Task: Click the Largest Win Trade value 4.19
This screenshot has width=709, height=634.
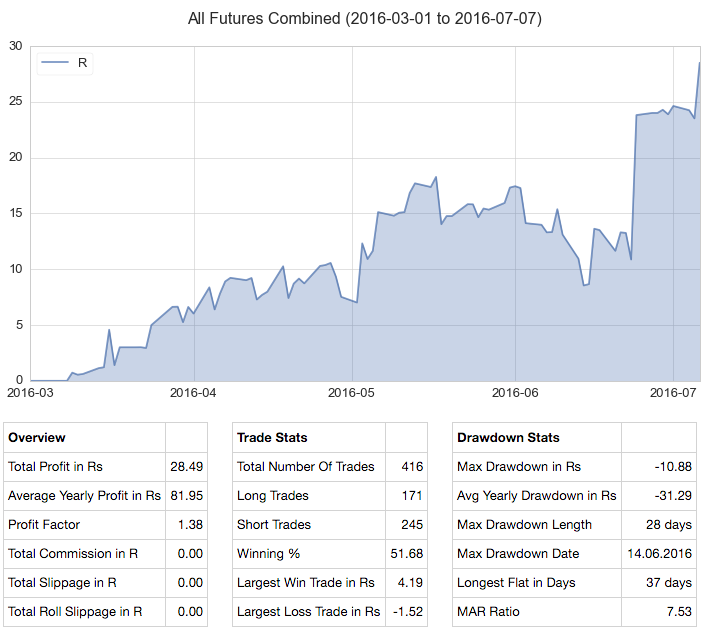Action: coord(411,582)
